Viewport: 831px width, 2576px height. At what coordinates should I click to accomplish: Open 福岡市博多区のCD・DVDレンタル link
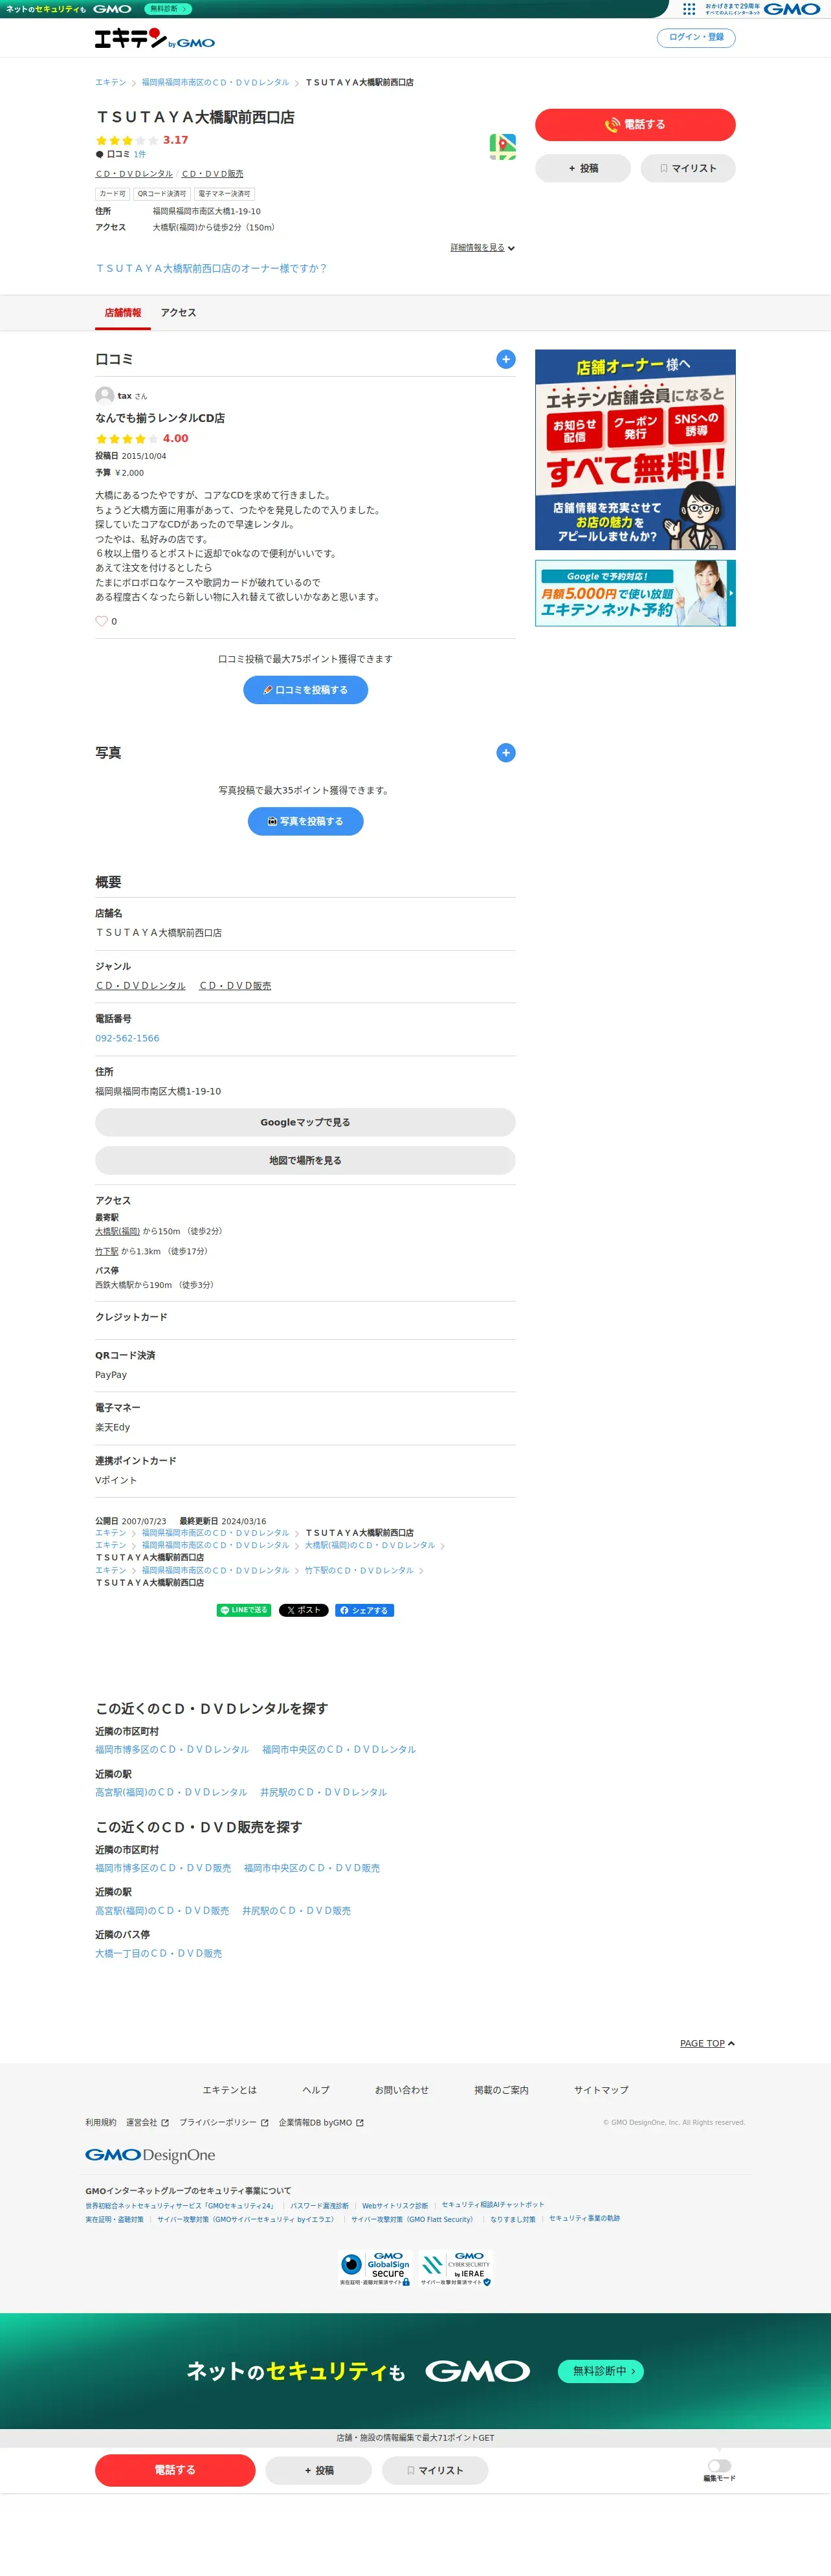(172, 1749)
